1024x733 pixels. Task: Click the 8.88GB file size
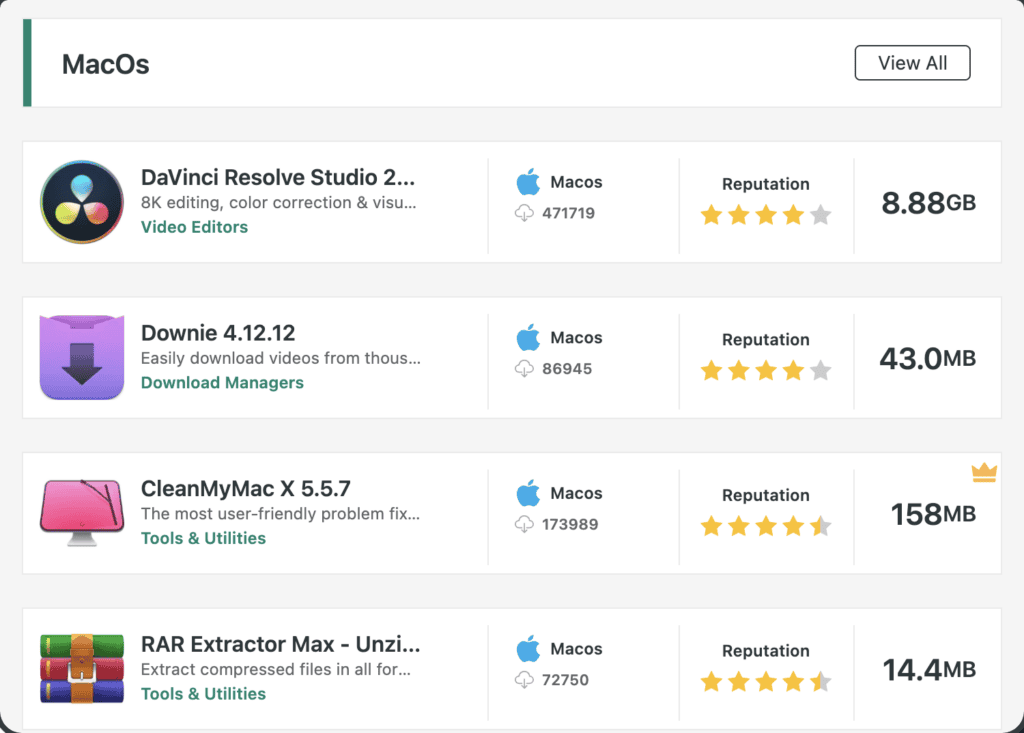pyautogui.click(x=928, y=203)
